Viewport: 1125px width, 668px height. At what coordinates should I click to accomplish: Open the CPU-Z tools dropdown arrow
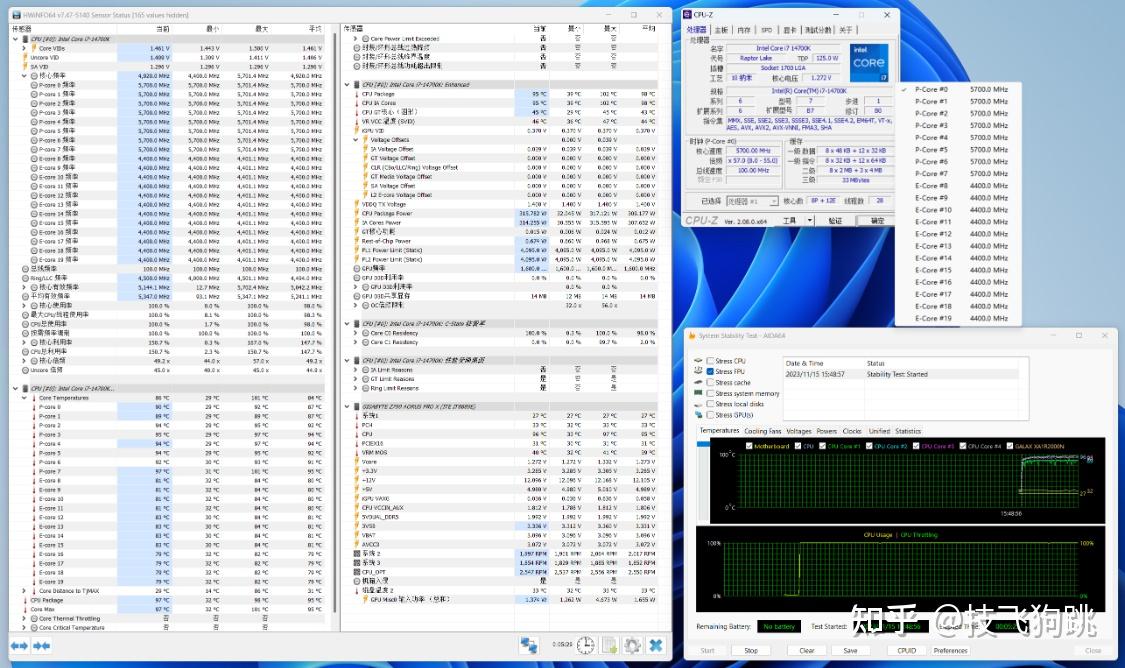pyautogui.click(x=810, y=220)
